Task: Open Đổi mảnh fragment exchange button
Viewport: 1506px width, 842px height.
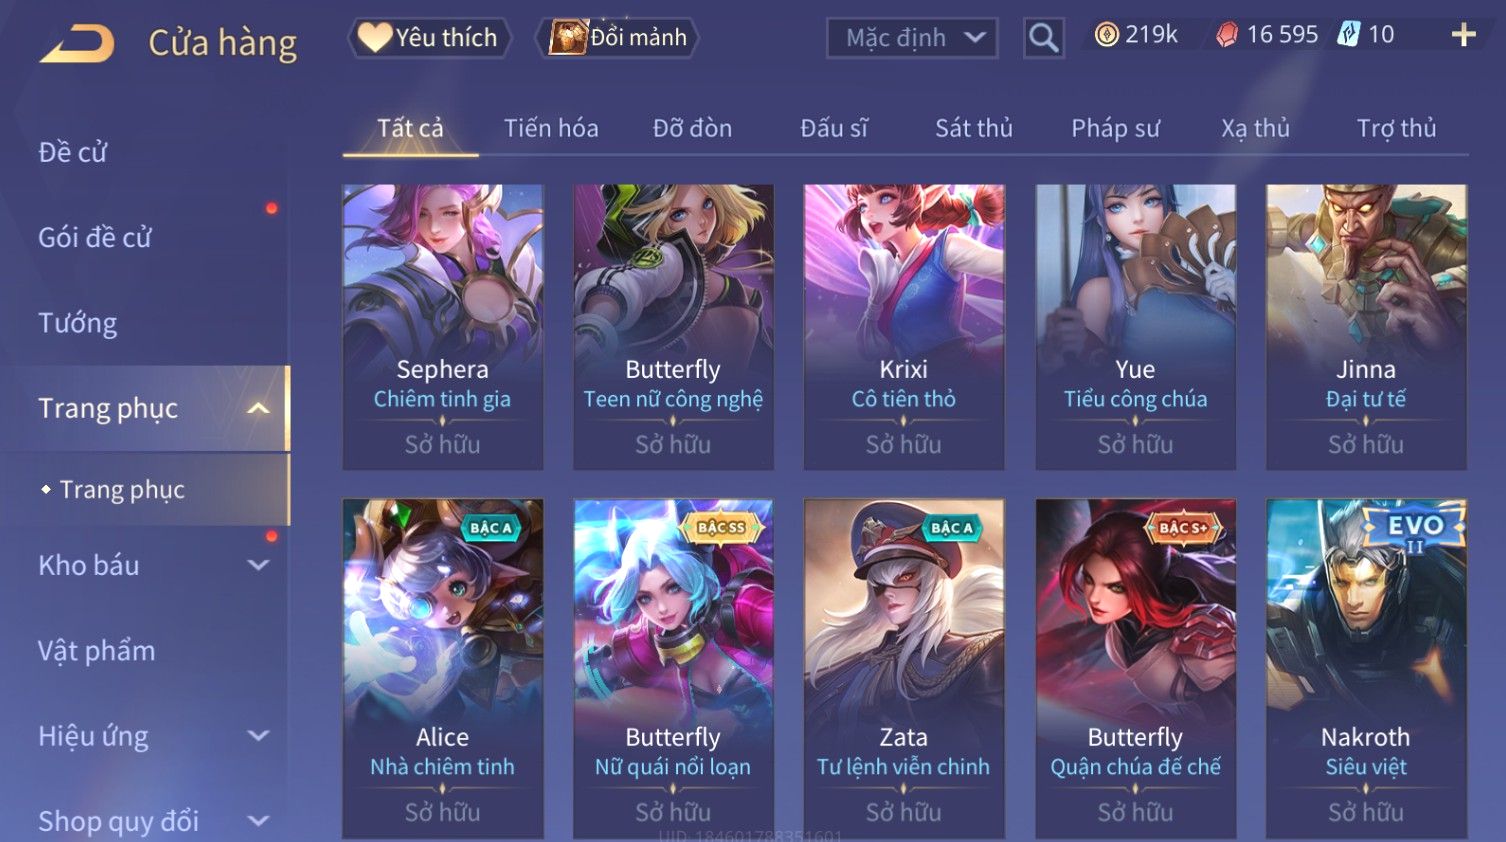Action: pyautogui.click(x=619, y=38)
